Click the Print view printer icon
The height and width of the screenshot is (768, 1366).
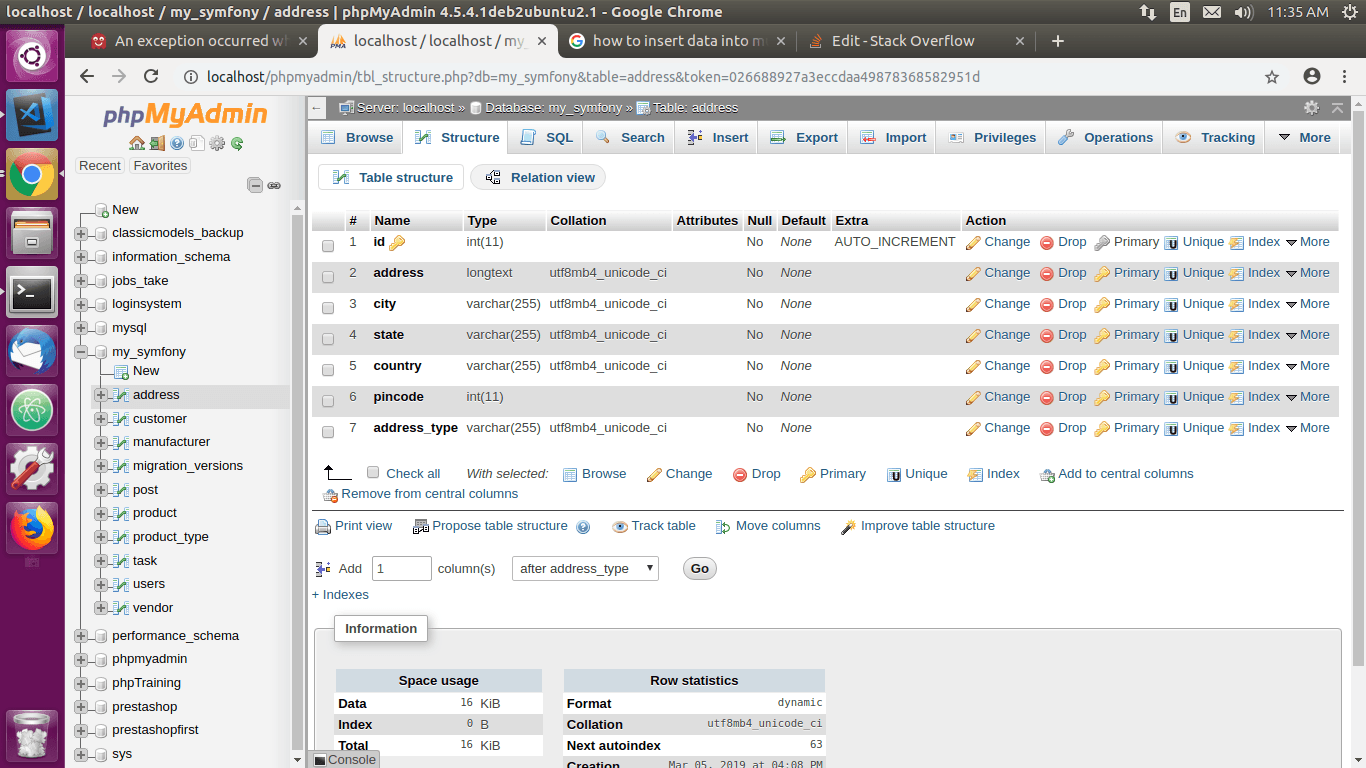pos(323,527)
